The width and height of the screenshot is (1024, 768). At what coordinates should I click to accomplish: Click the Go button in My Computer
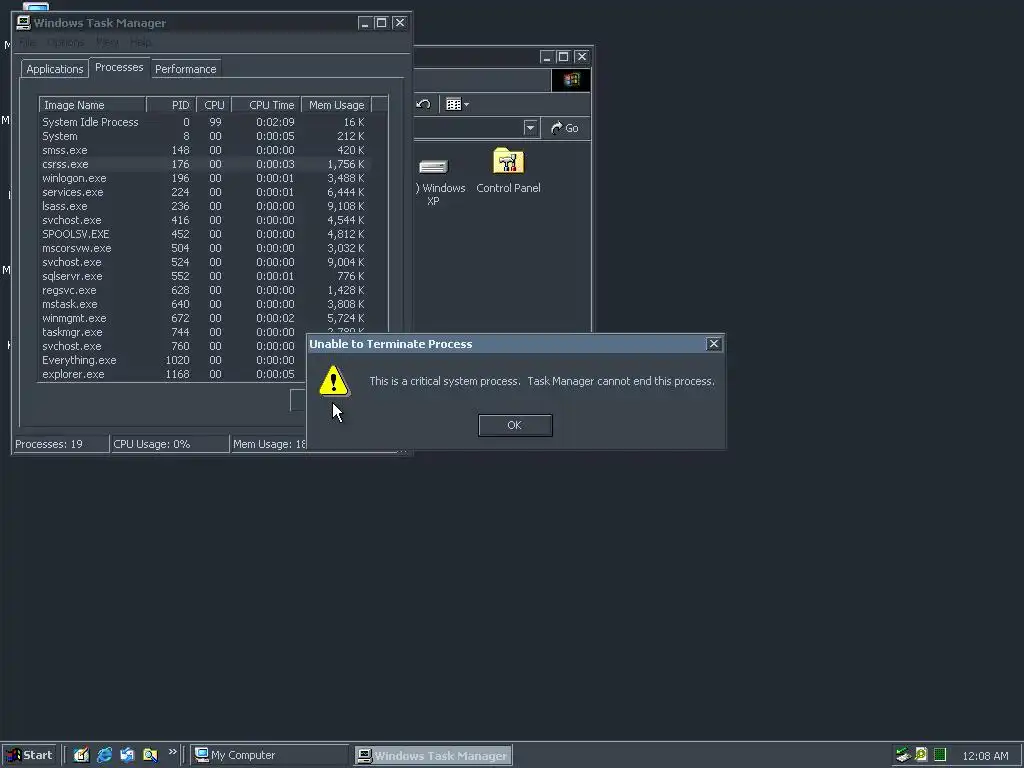click(565, 128)
